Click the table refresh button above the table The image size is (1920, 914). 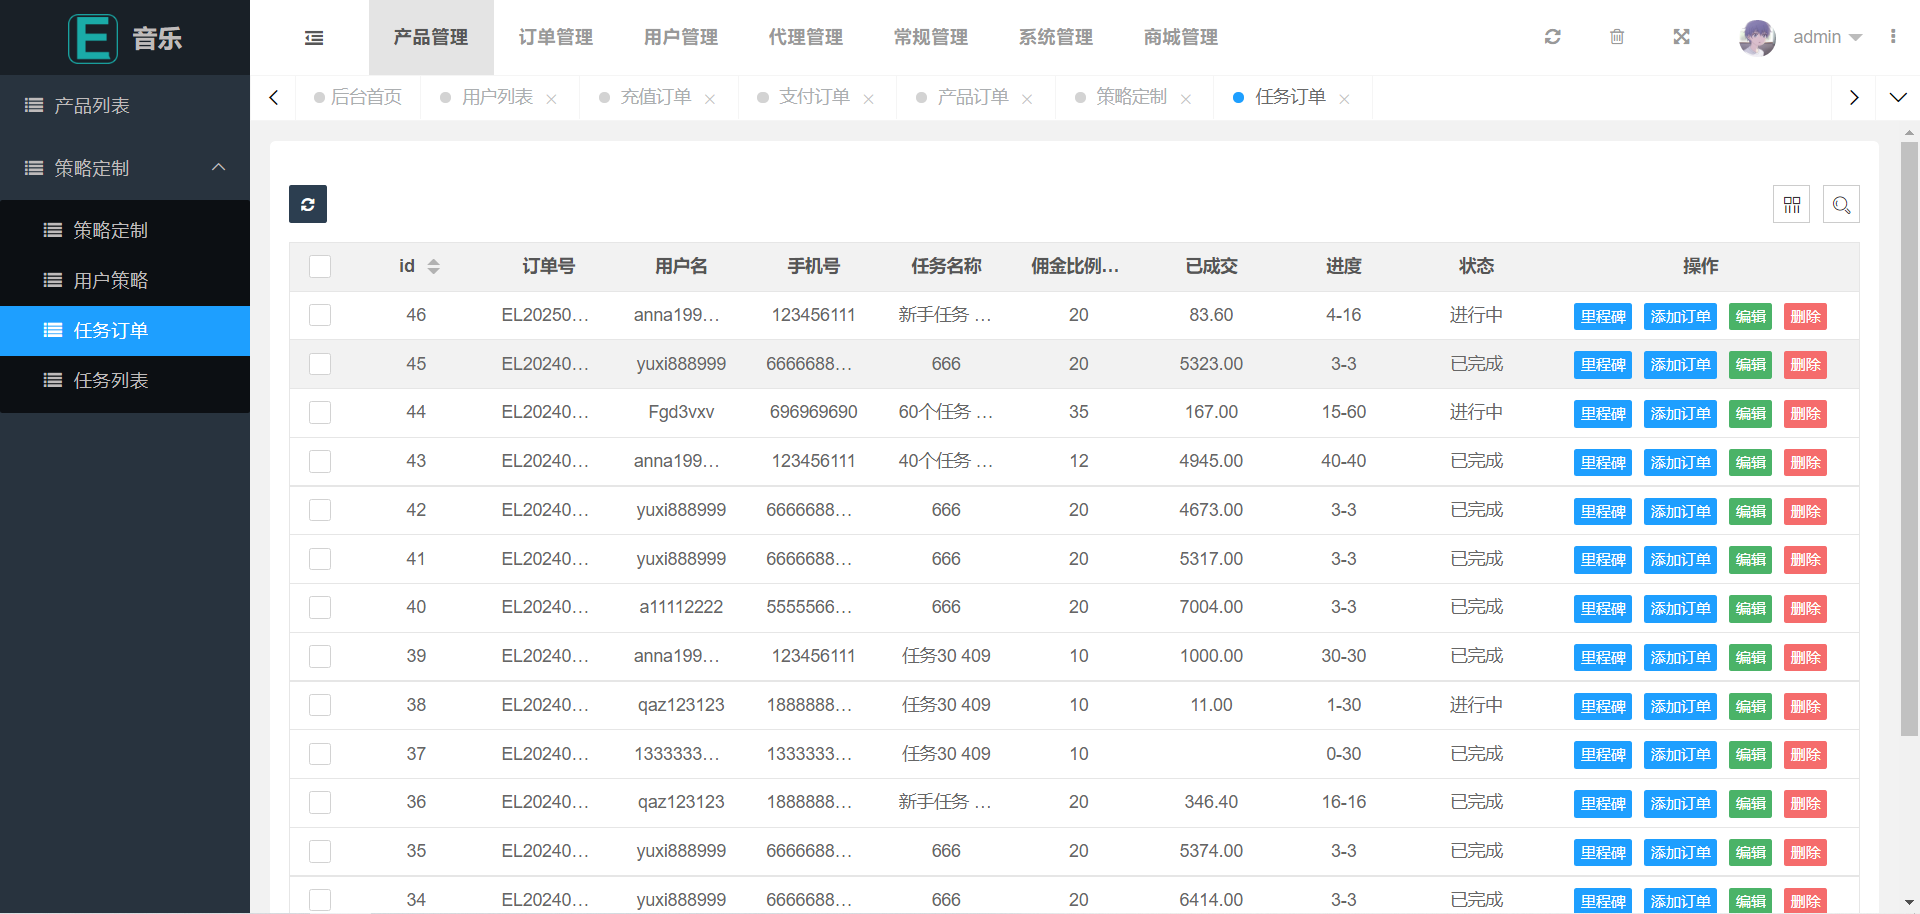(308, 204)
